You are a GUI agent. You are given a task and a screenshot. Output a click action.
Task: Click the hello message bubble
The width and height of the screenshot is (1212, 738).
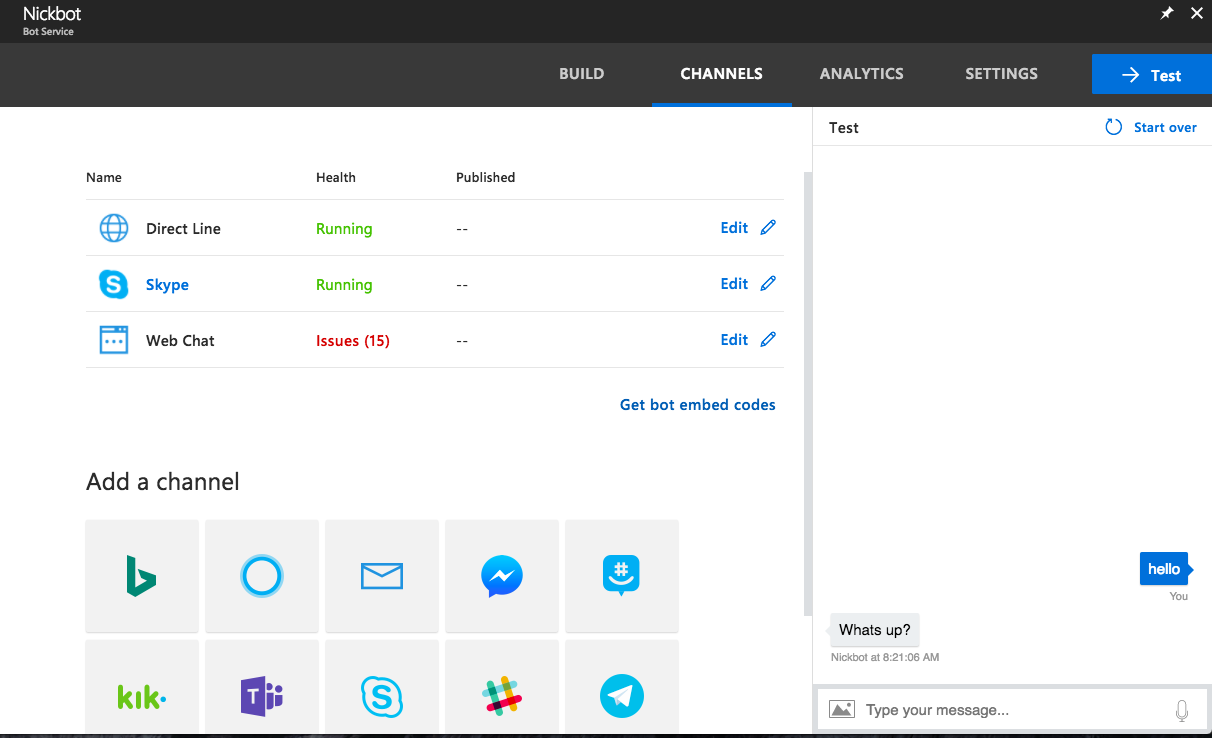tap(1164, 569)
